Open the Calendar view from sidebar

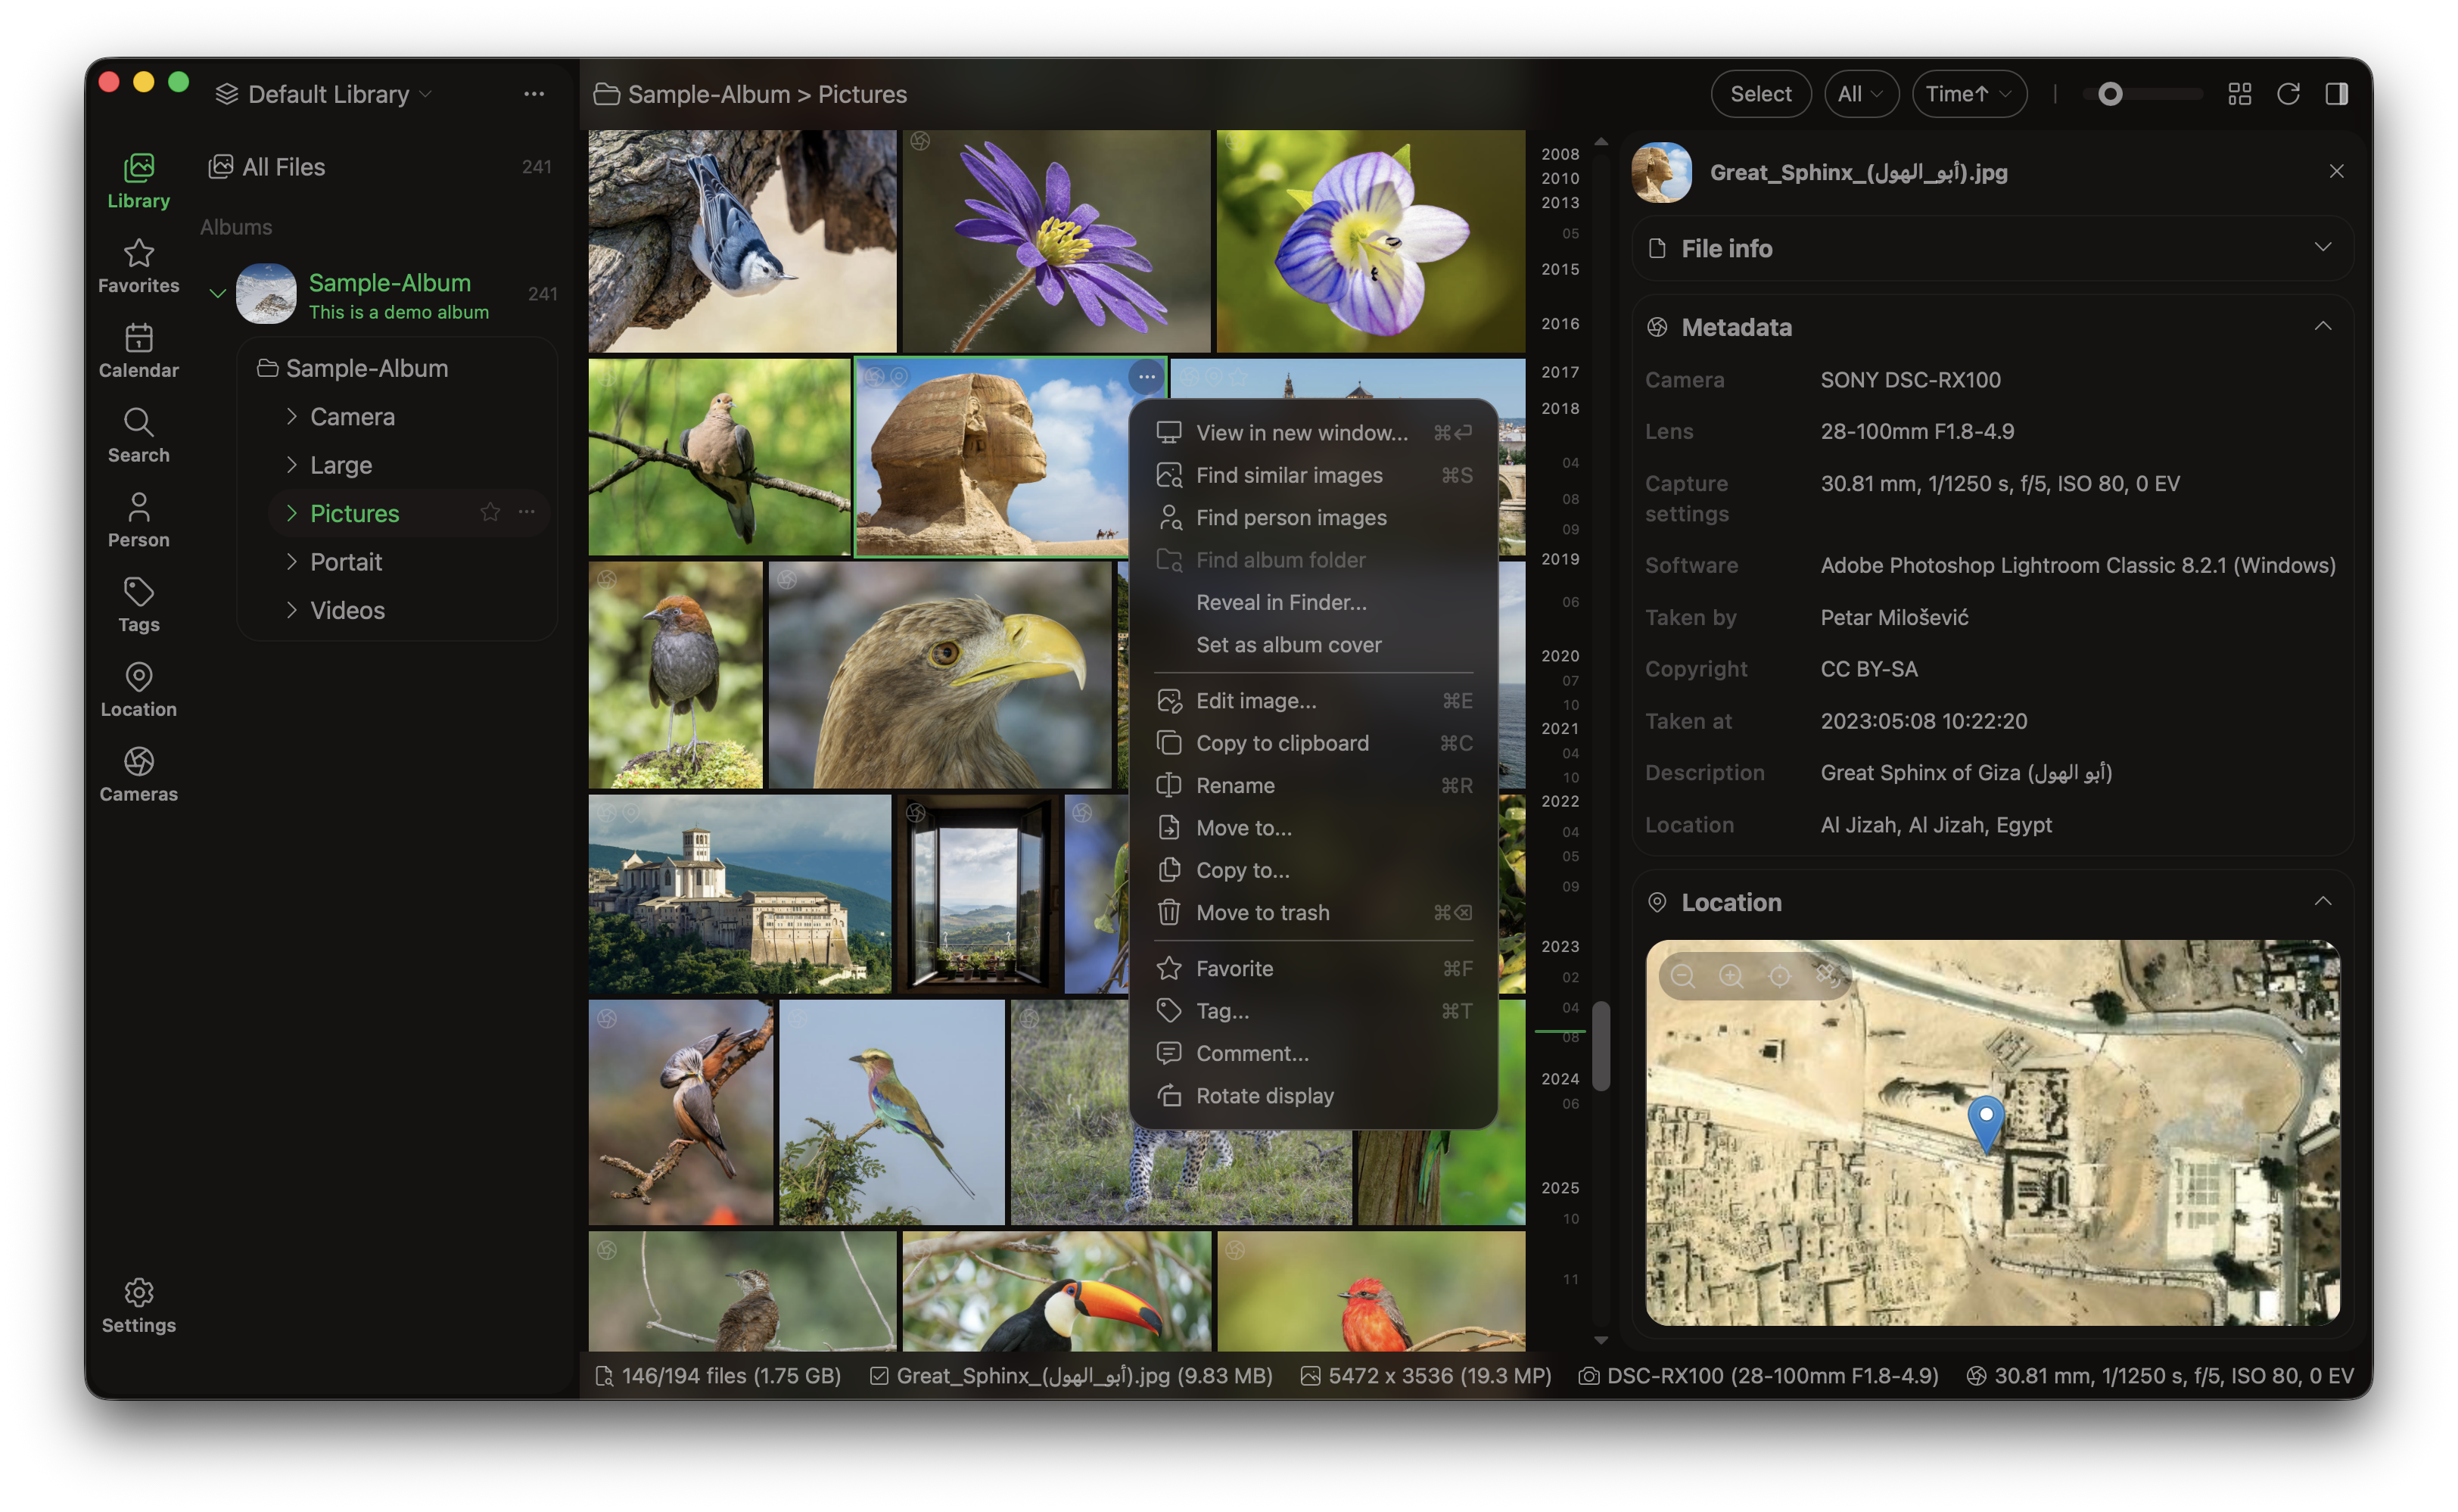[138, 350]
